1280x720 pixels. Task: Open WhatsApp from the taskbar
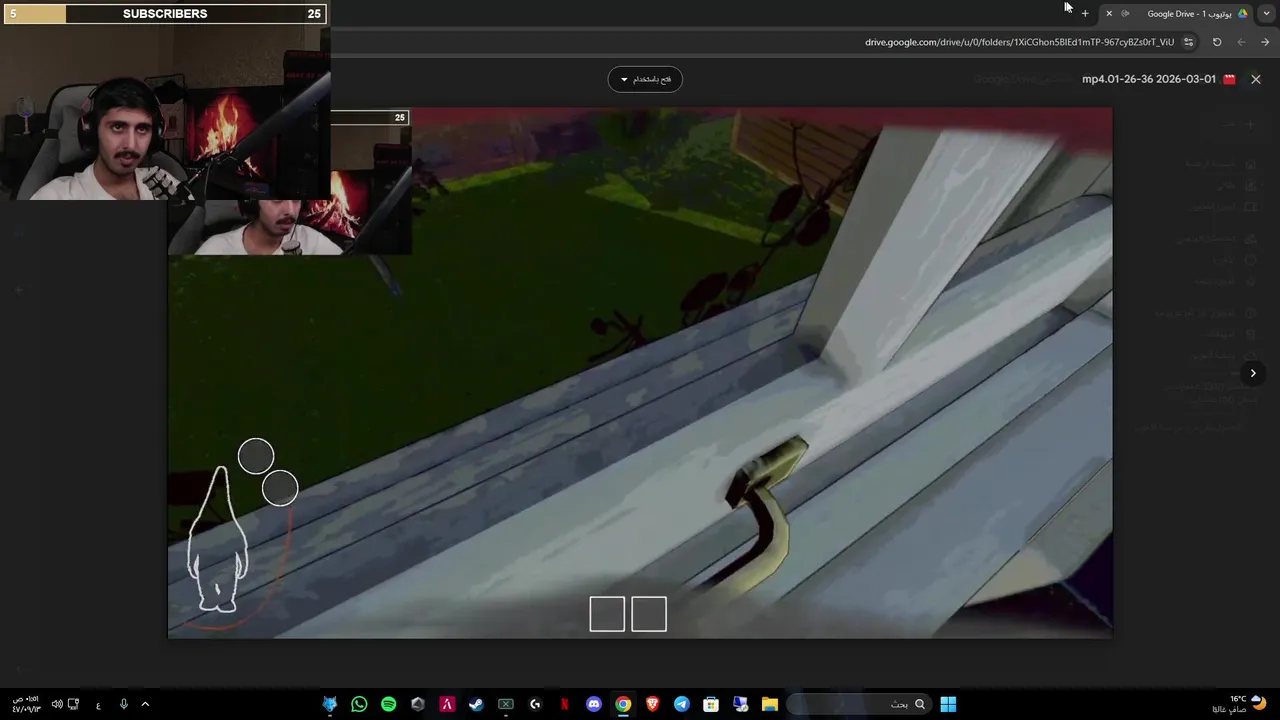click(359, 704)
